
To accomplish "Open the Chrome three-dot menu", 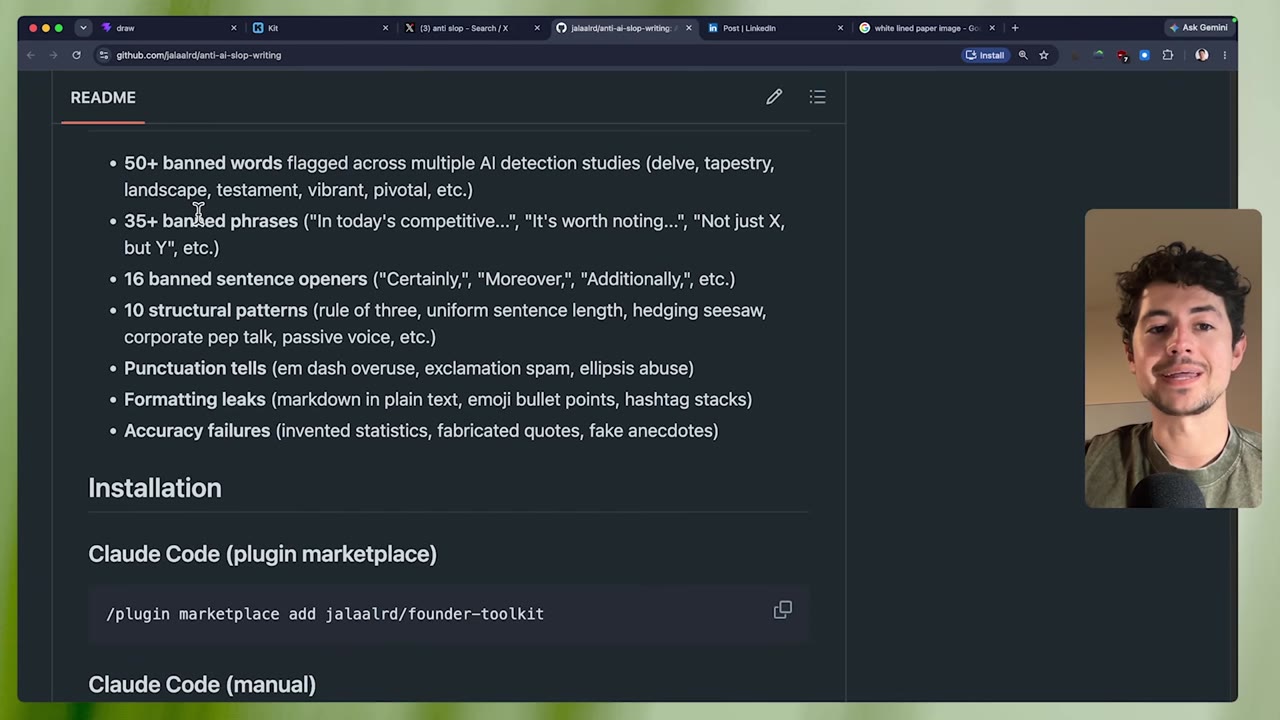I will click(x=1224, y=55).
